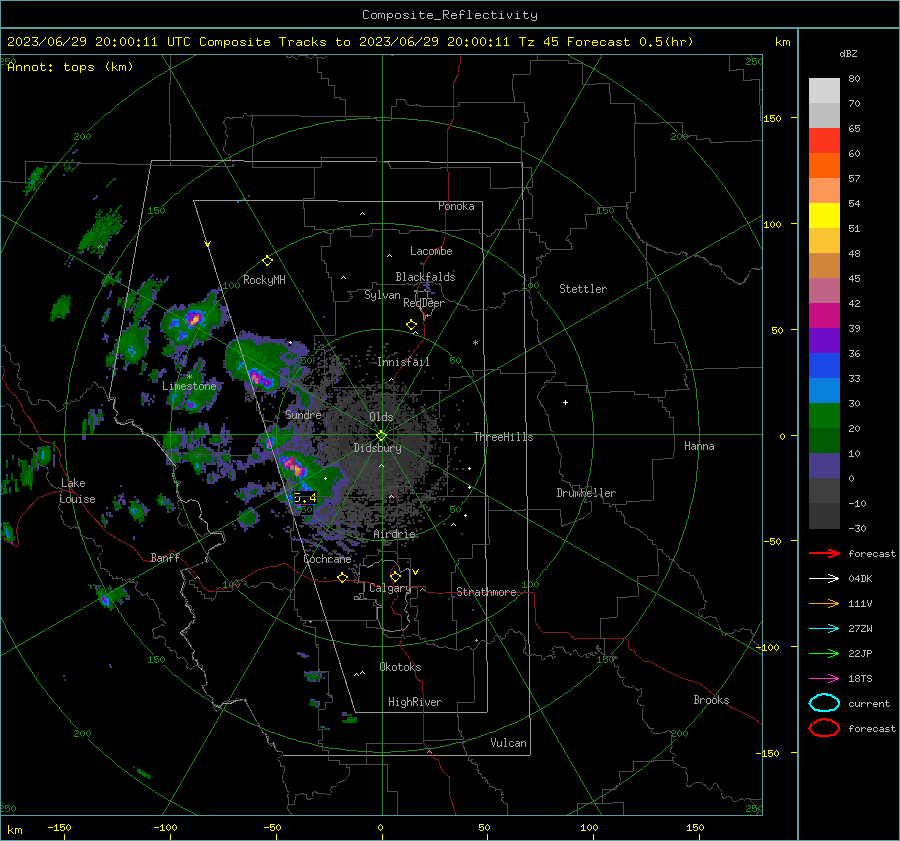
Task: Click the Annot: tops (km) label
Action: point(70,67)
